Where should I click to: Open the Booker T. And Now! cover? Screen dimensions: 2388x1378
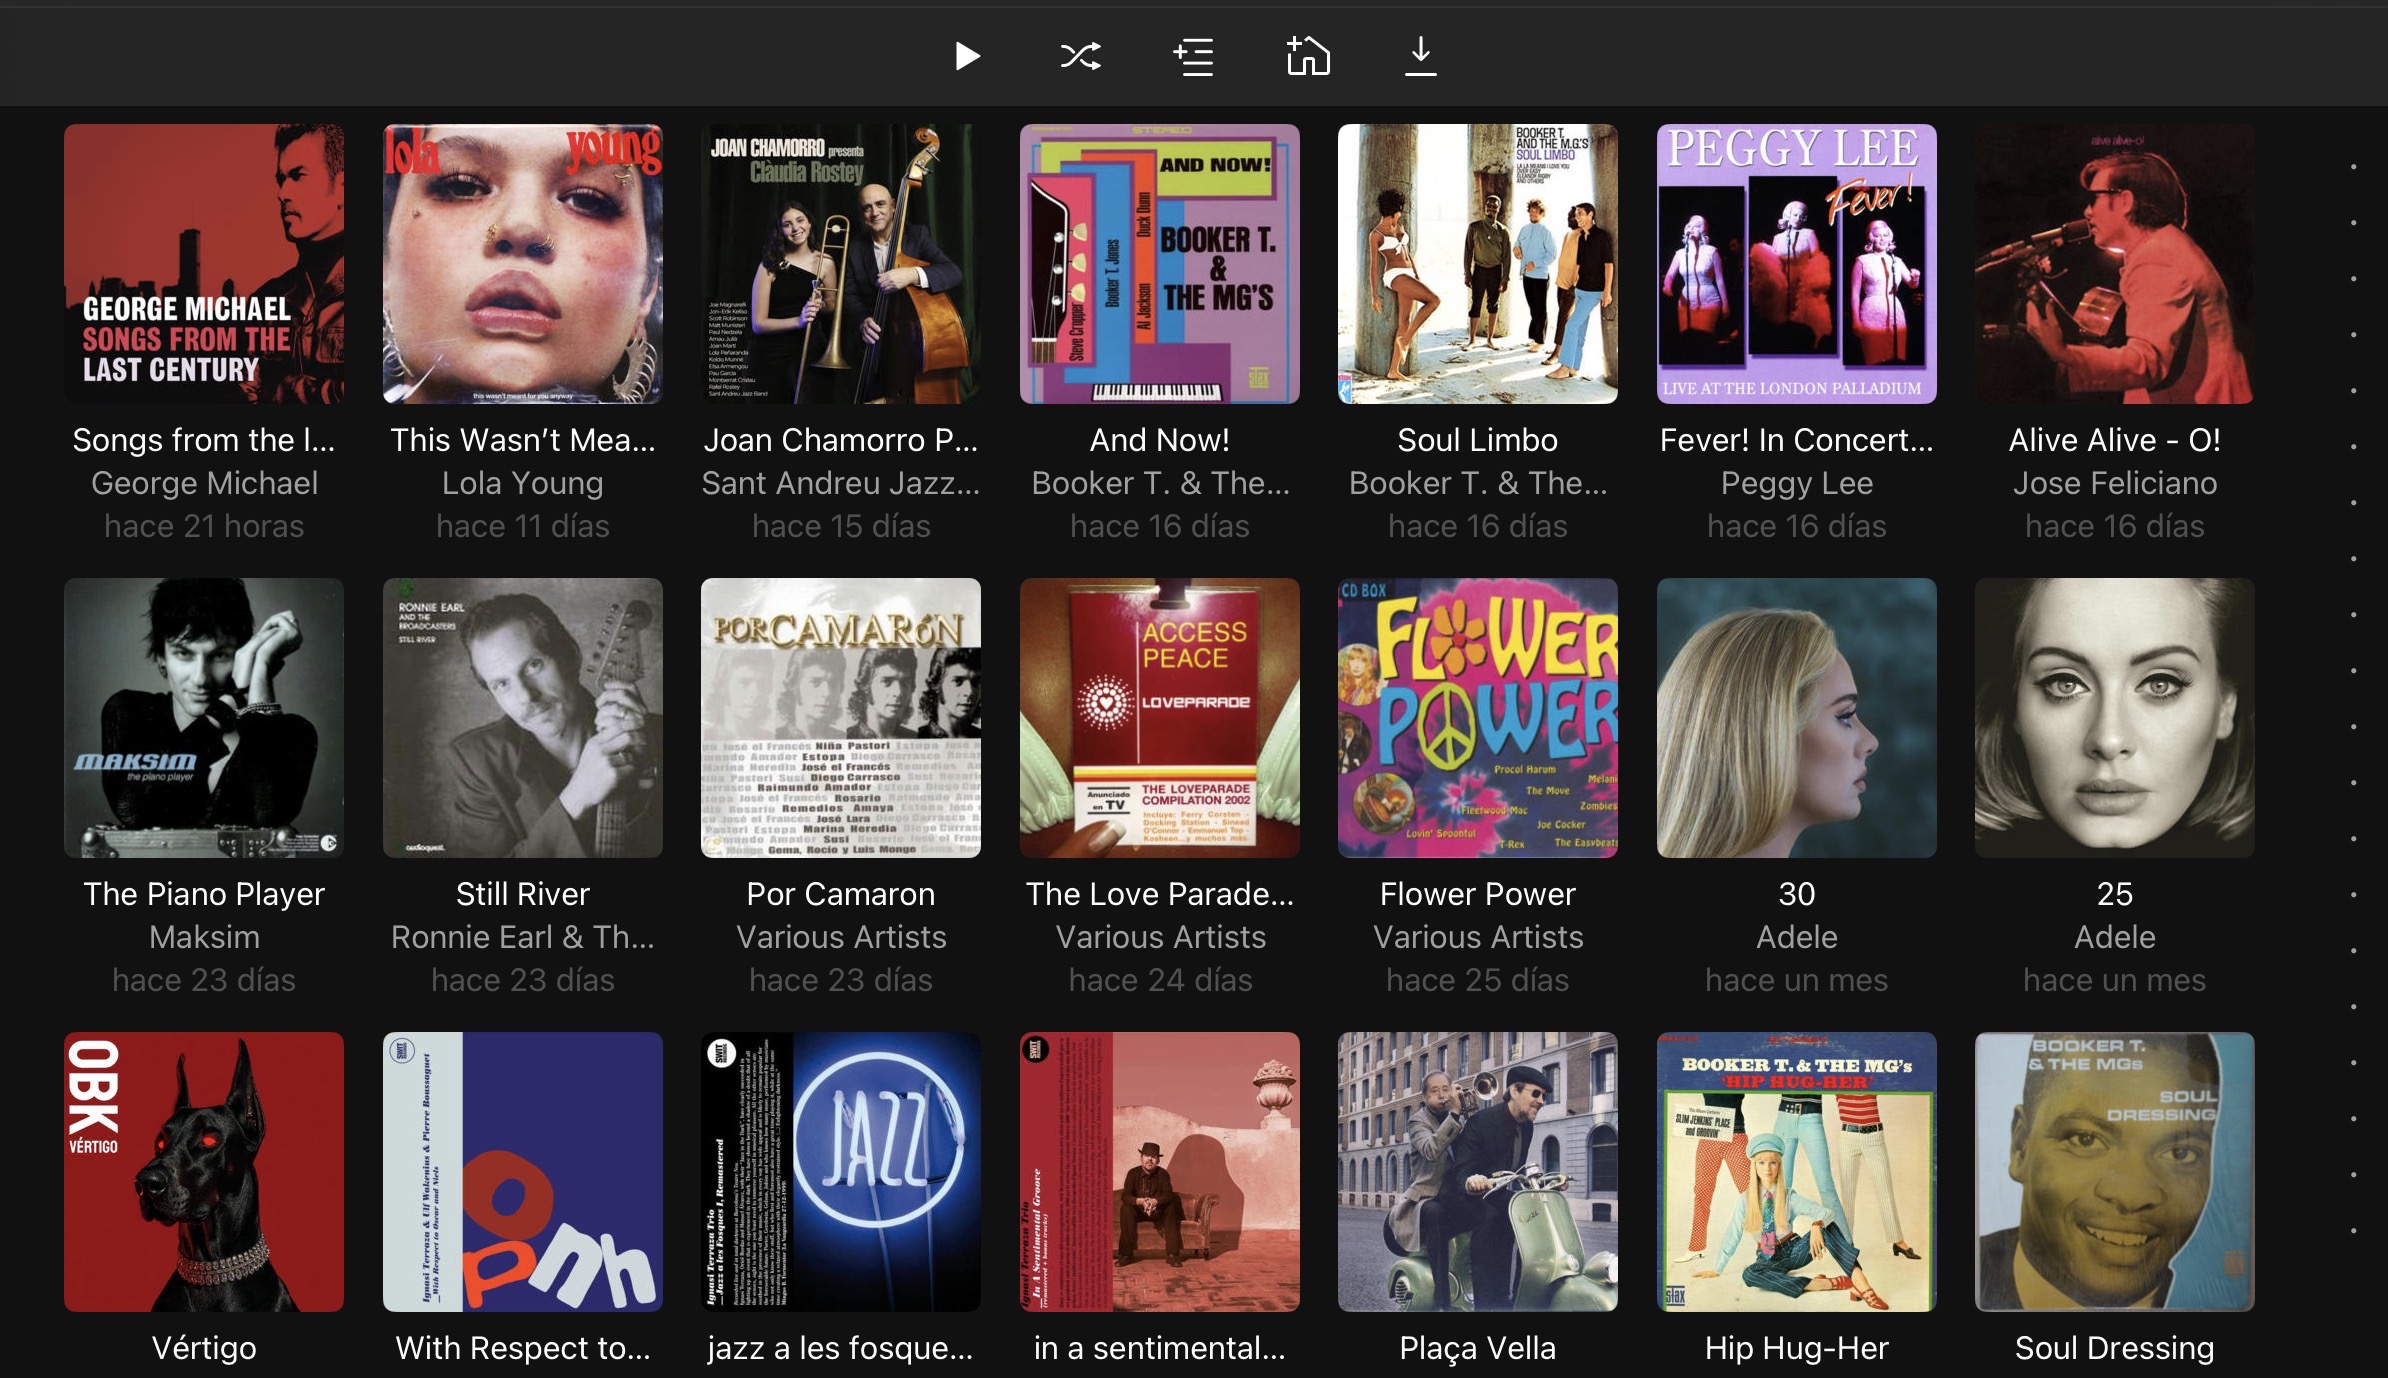(1159, 264)
